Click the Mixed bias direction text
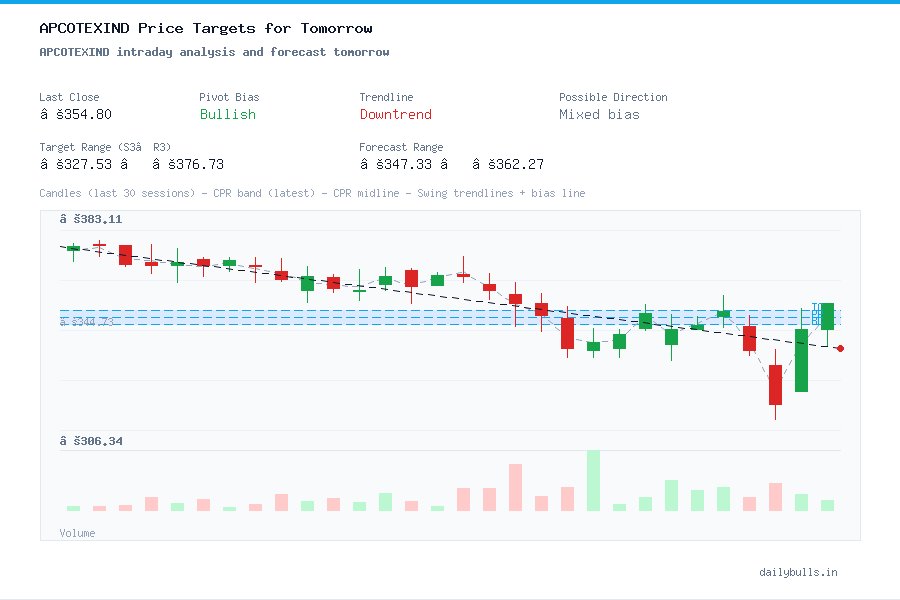900x600 pixels. point(599,115)
